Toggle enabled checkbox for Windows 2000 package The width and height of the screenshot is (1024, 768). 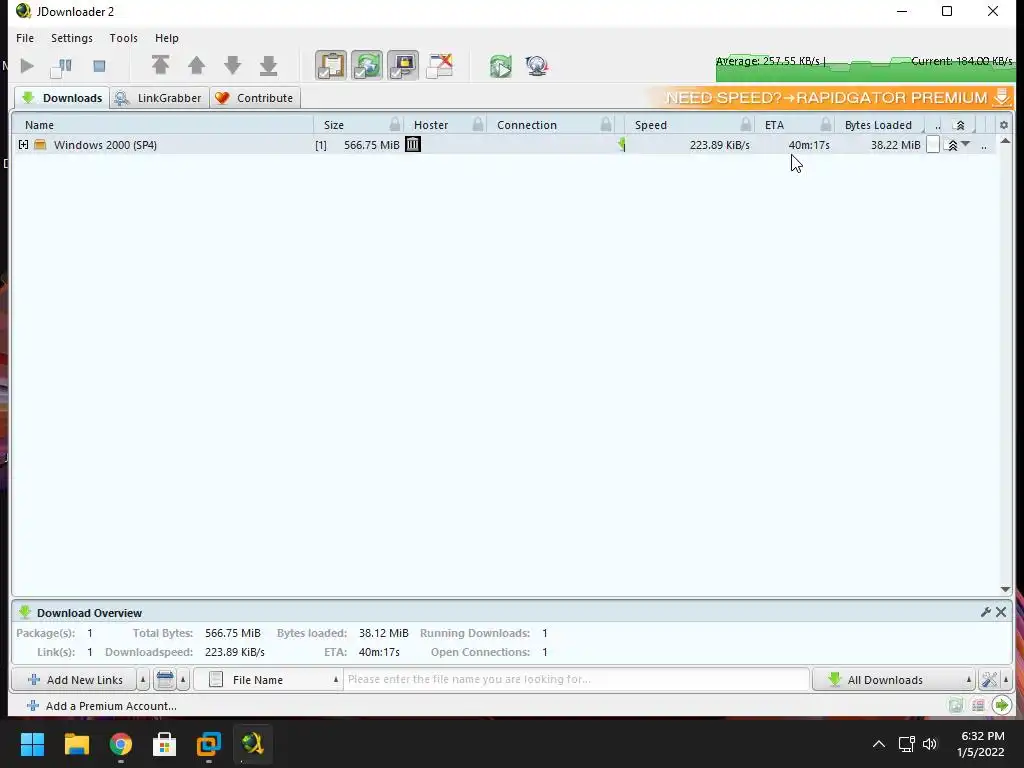(x=933, y=145)
